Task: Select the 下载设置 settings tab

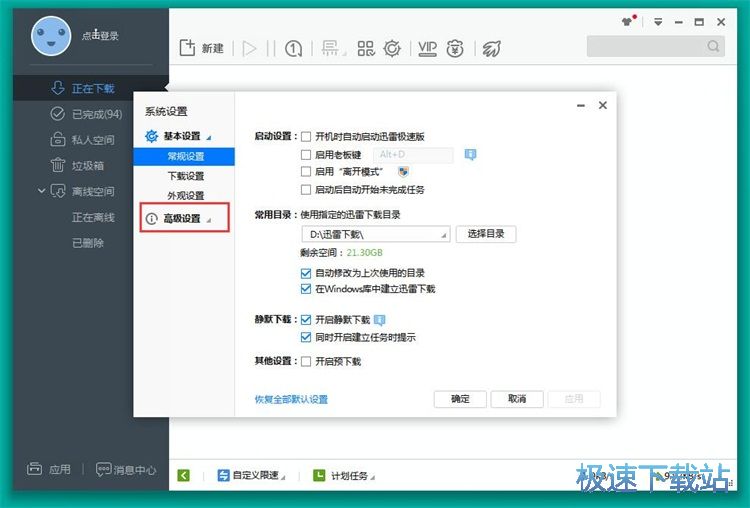Action: click(x=186, y=176)
